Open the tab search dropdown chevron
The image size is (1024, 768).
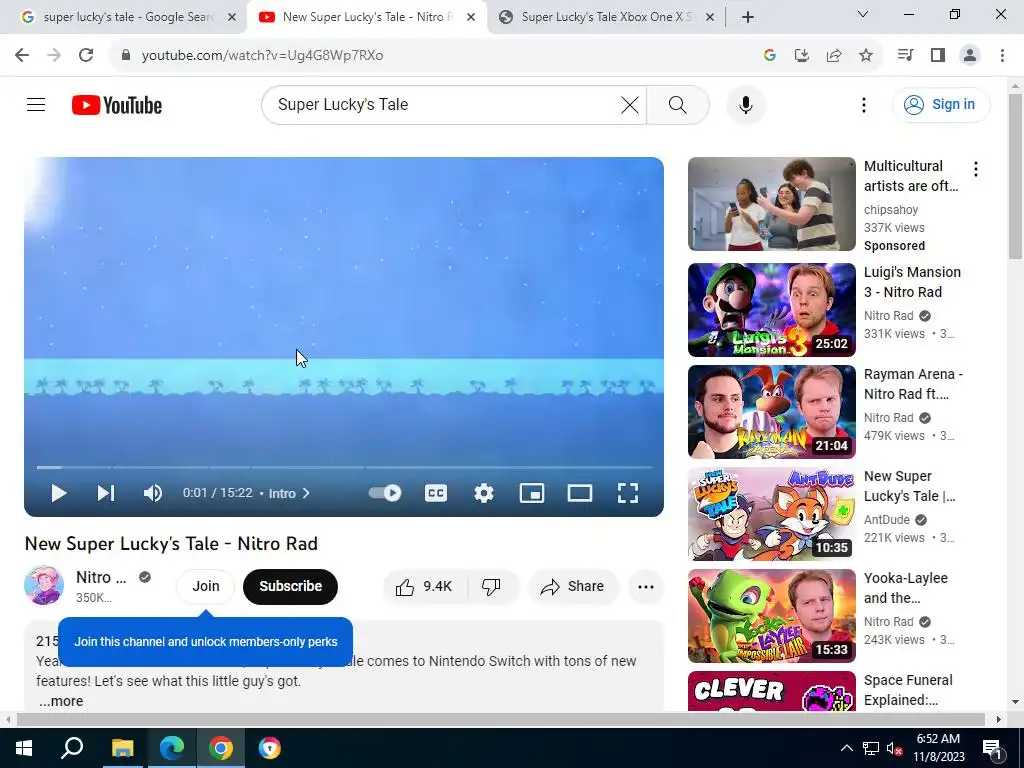click(863, 14)
